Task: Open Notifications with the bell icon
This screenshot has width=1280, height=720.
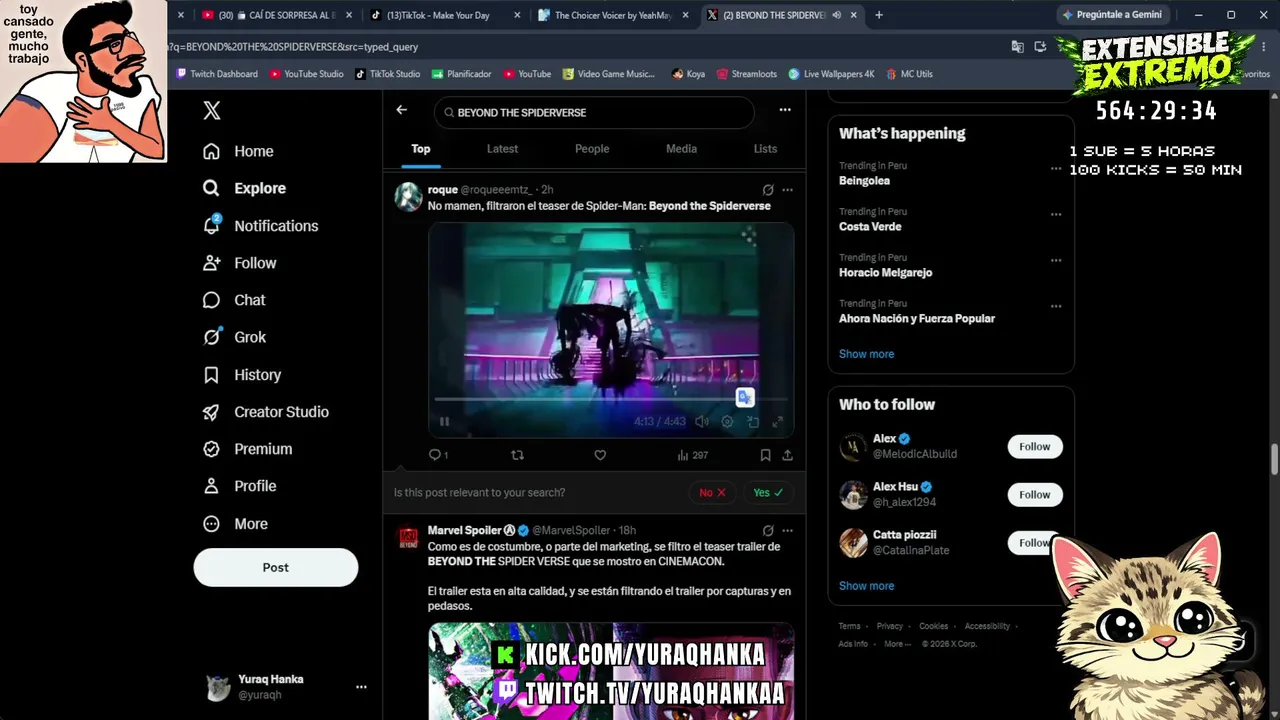Action: coord(260,226)
